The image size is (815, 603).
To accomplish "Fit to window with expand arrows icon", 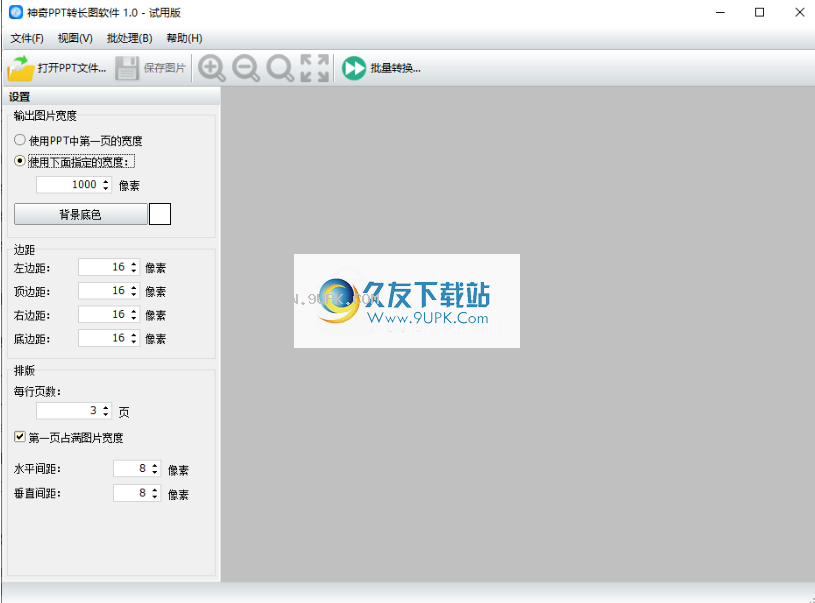I will tap(315, 68).
